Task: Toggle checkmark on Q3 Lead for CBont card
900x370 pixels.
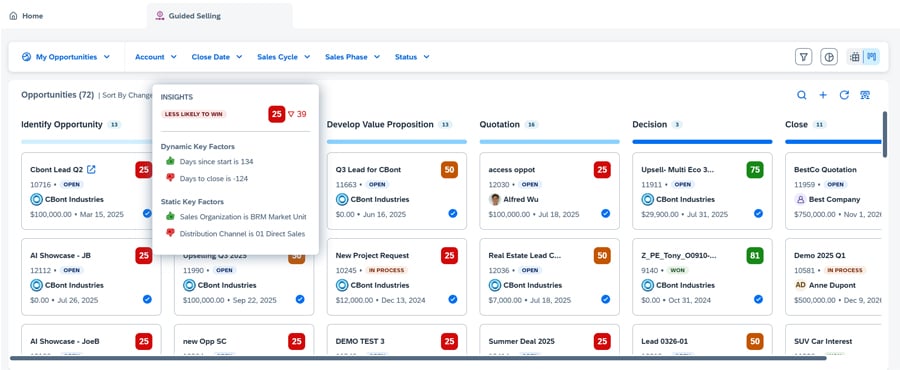Action: [453, 213]
